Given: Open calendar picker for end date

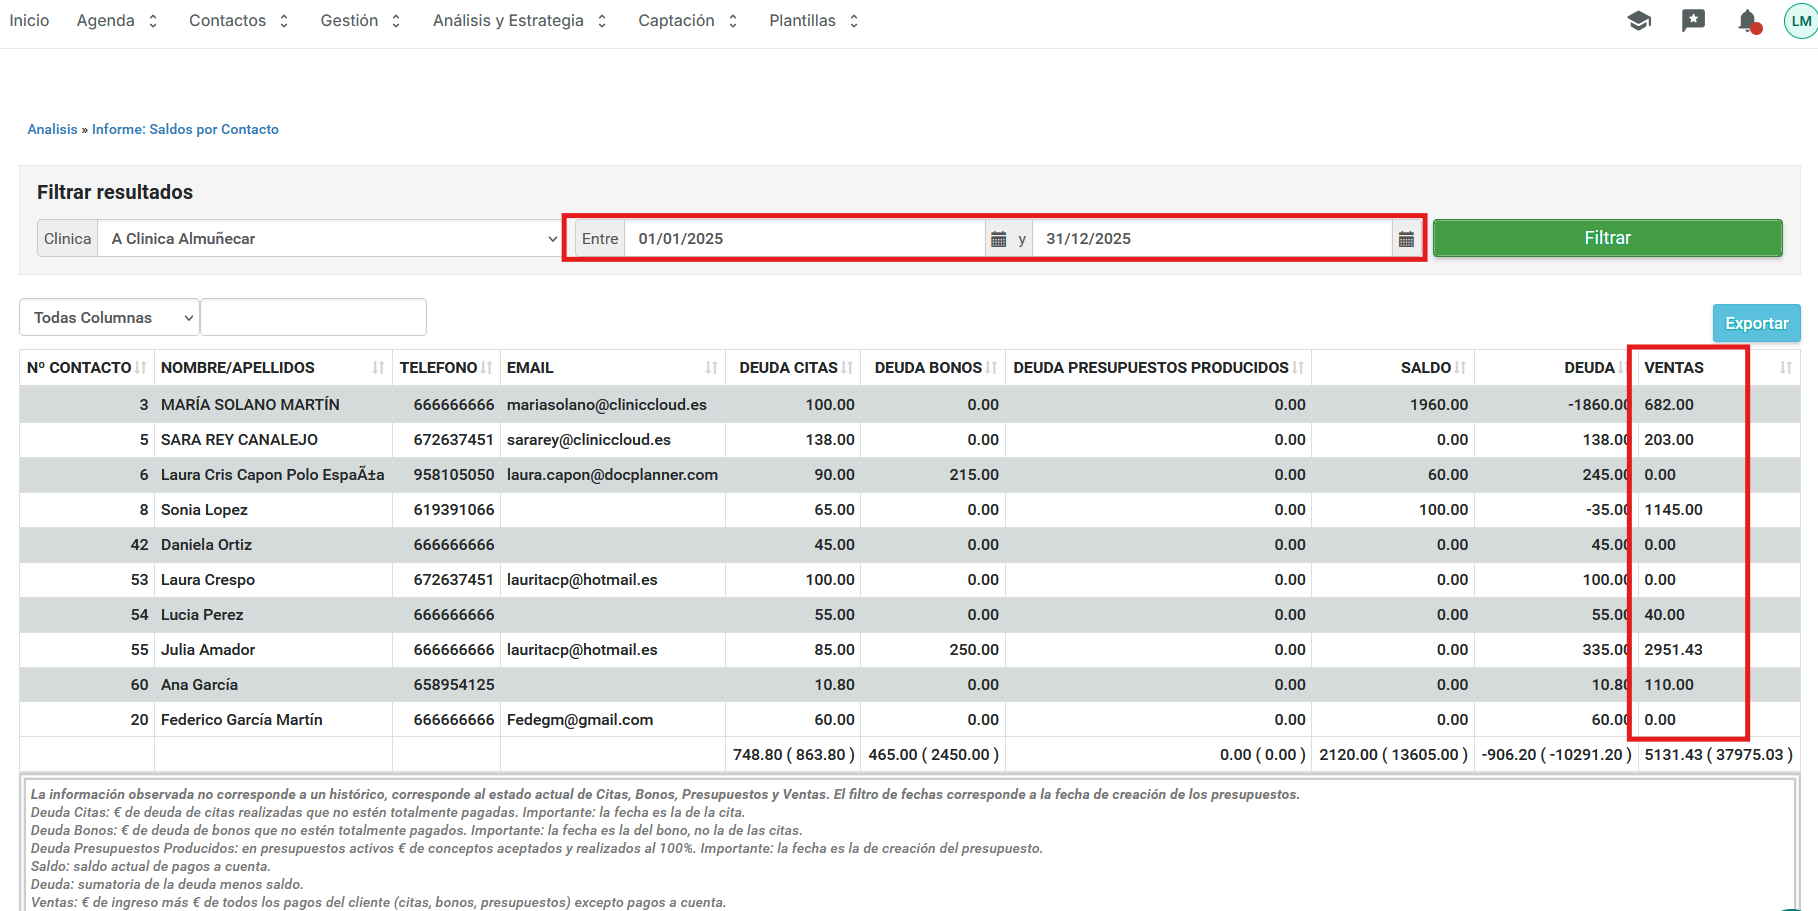Looking at the screenshot, I should pyautogui.click(x=1406, y=239).
